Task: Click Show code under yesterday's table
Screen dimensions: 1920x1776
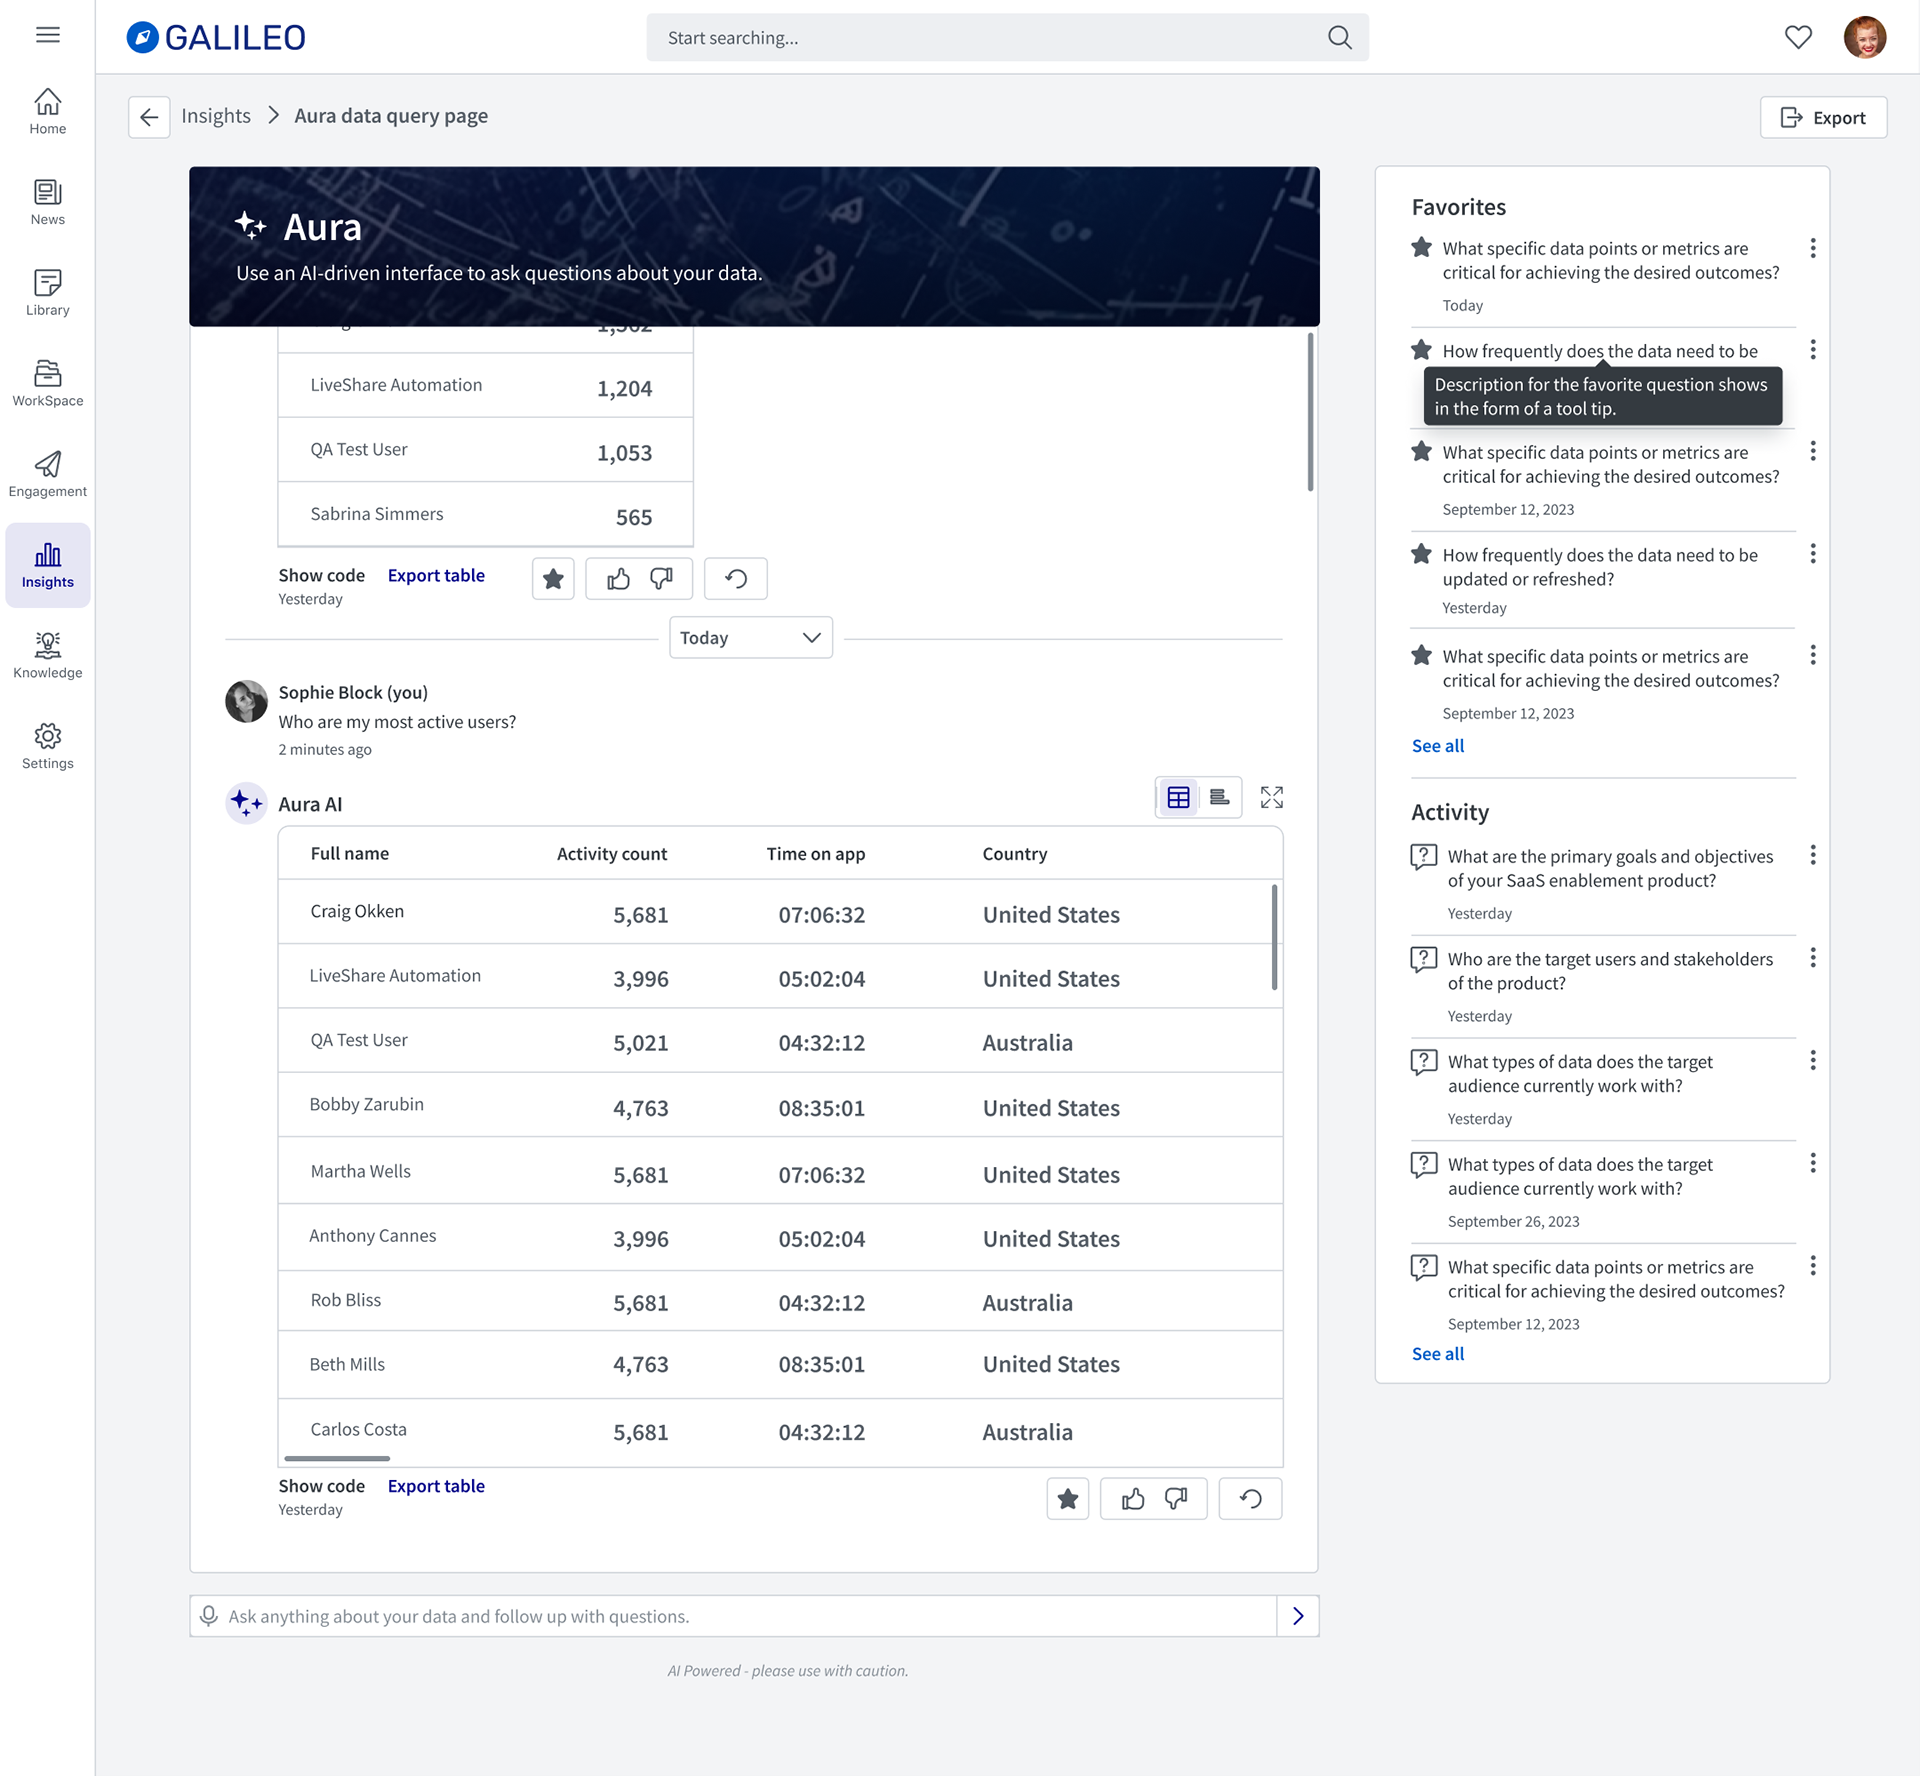Action: (x=321, y=575)
